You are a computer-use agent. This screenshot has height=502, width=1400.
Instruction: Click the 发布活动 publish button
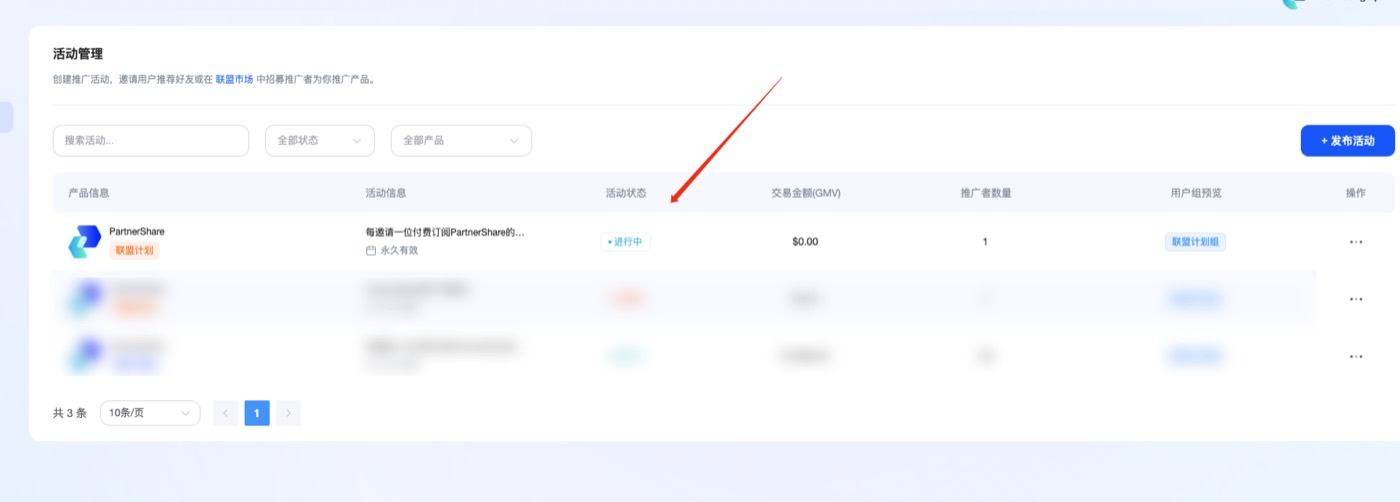pos(1347,141)
